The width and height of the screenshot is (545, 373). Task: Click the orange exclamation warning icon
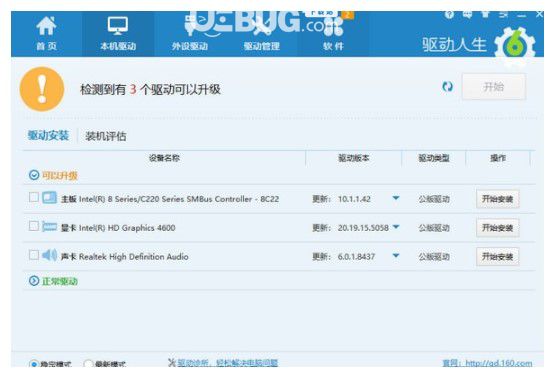(42, 89)
